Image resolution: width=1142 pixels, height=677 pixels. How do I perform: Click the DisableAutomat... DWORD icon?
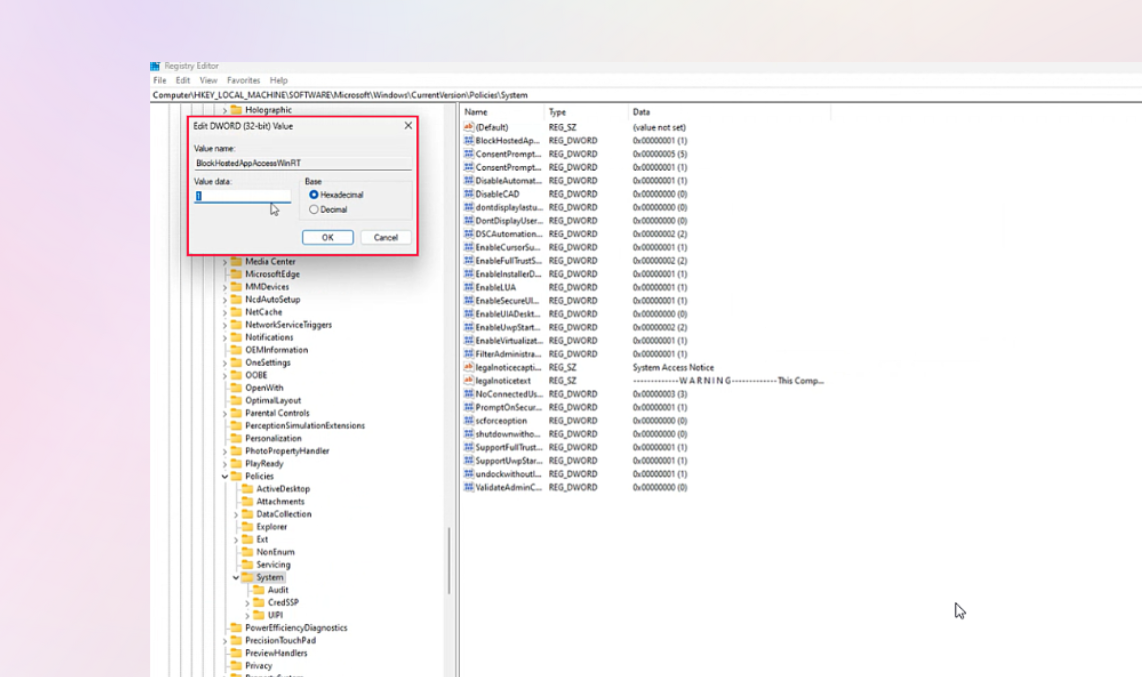point(468,181)
